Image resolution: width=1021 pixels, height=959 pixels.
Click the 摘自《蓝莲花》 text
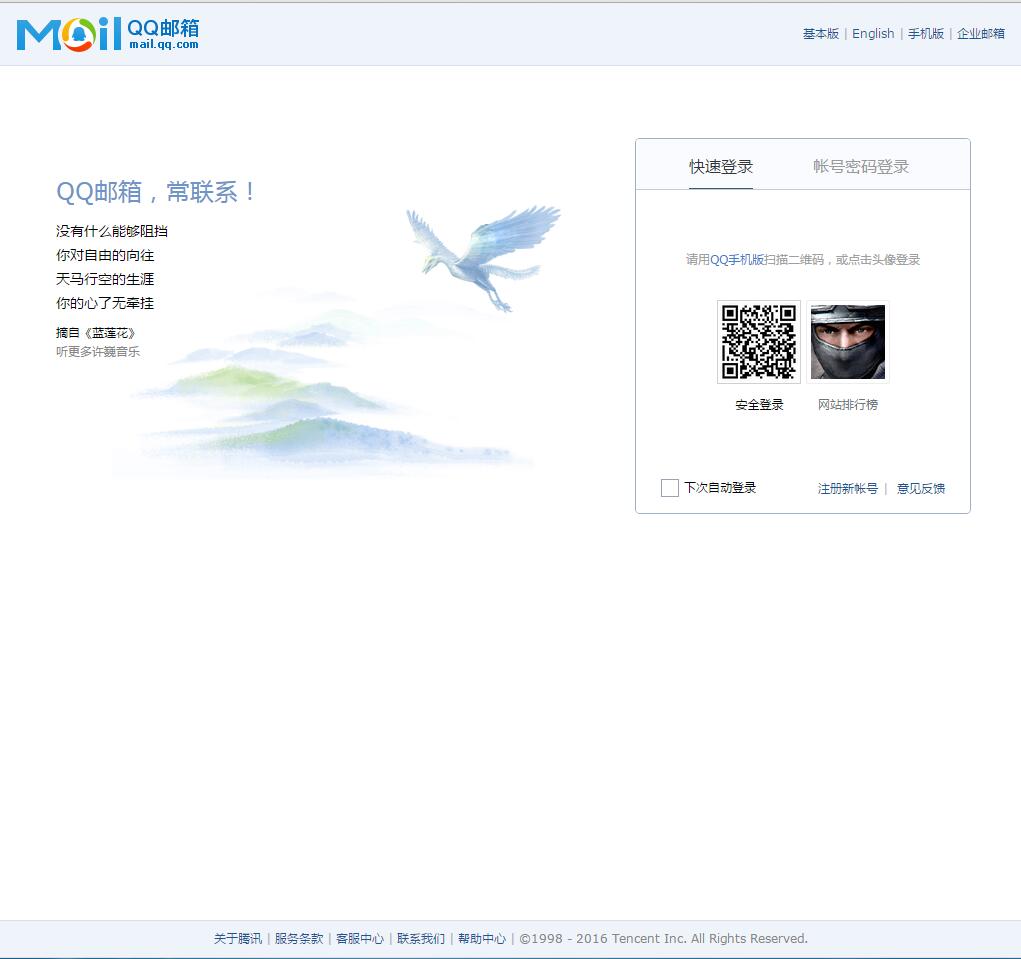(96, 333)
